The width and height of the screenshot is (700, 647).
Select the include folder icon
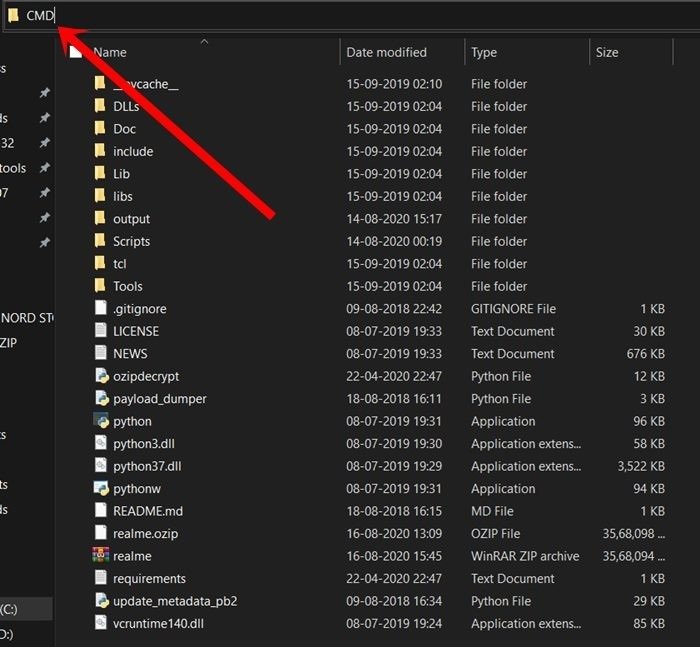pyautogui.click(x=100, y=150)
